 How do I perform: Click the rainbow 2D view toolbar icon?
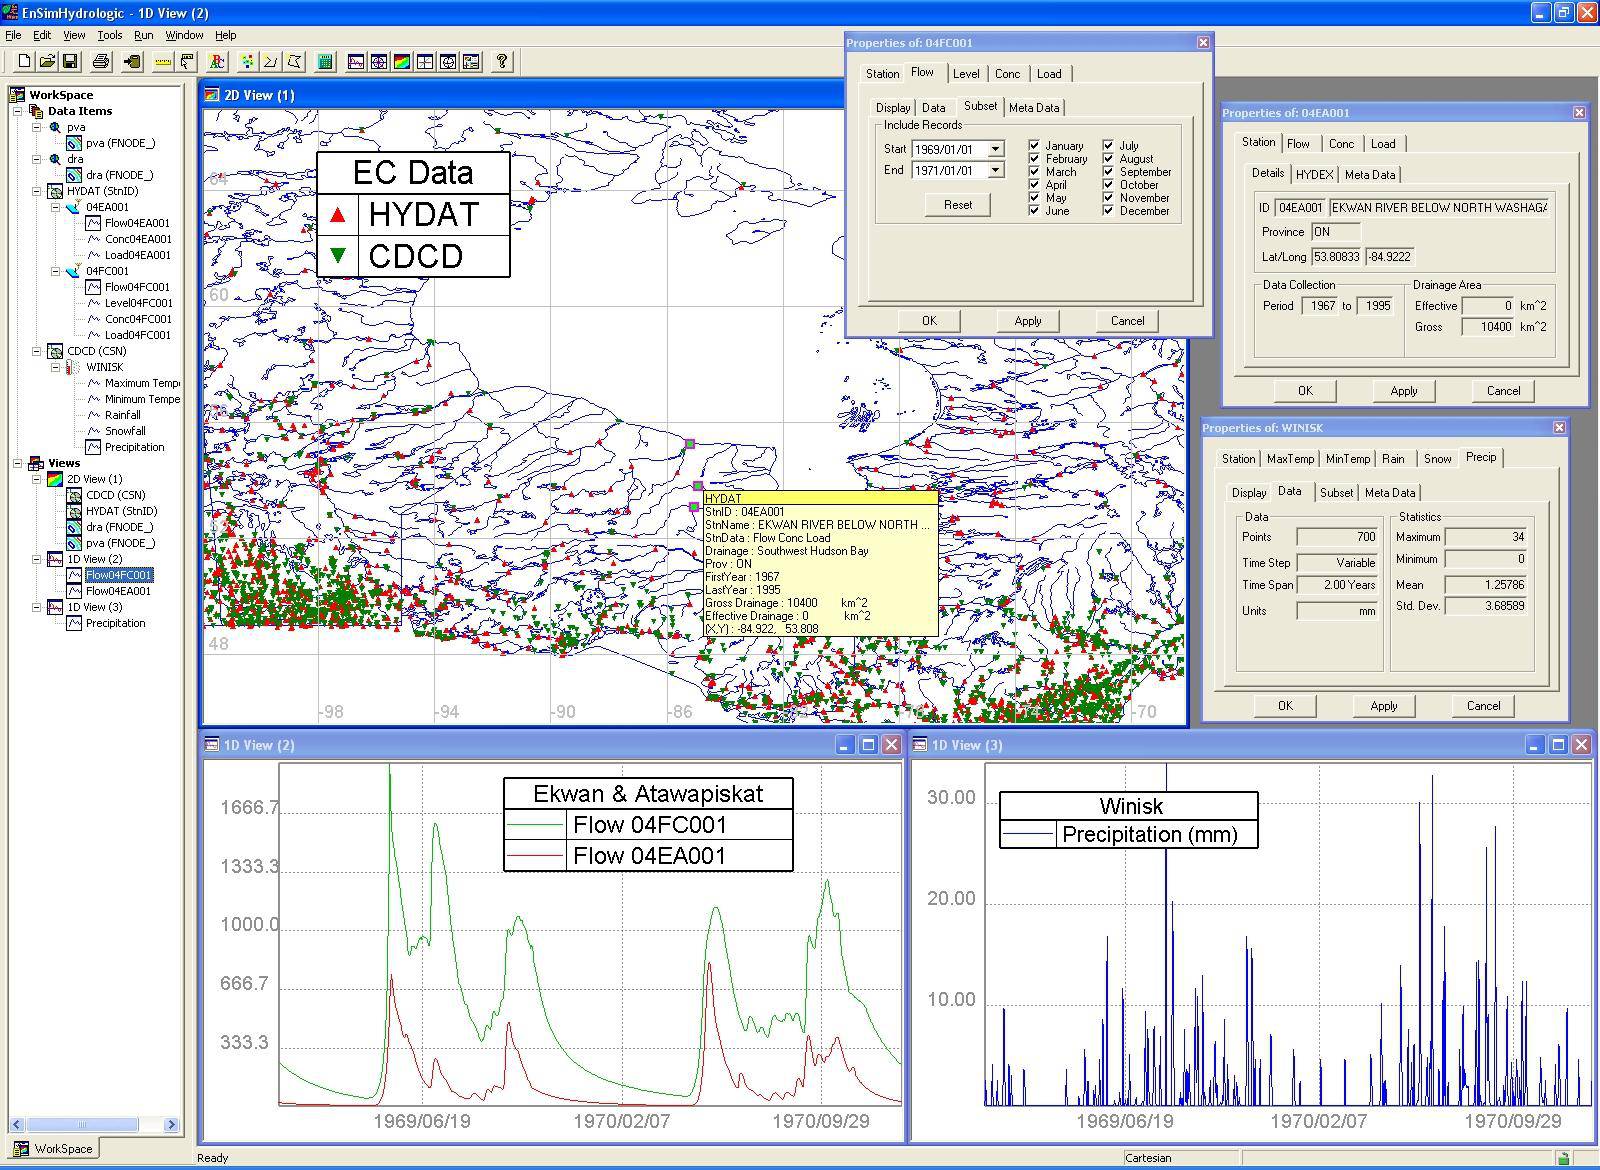click(x=401, y=62)
